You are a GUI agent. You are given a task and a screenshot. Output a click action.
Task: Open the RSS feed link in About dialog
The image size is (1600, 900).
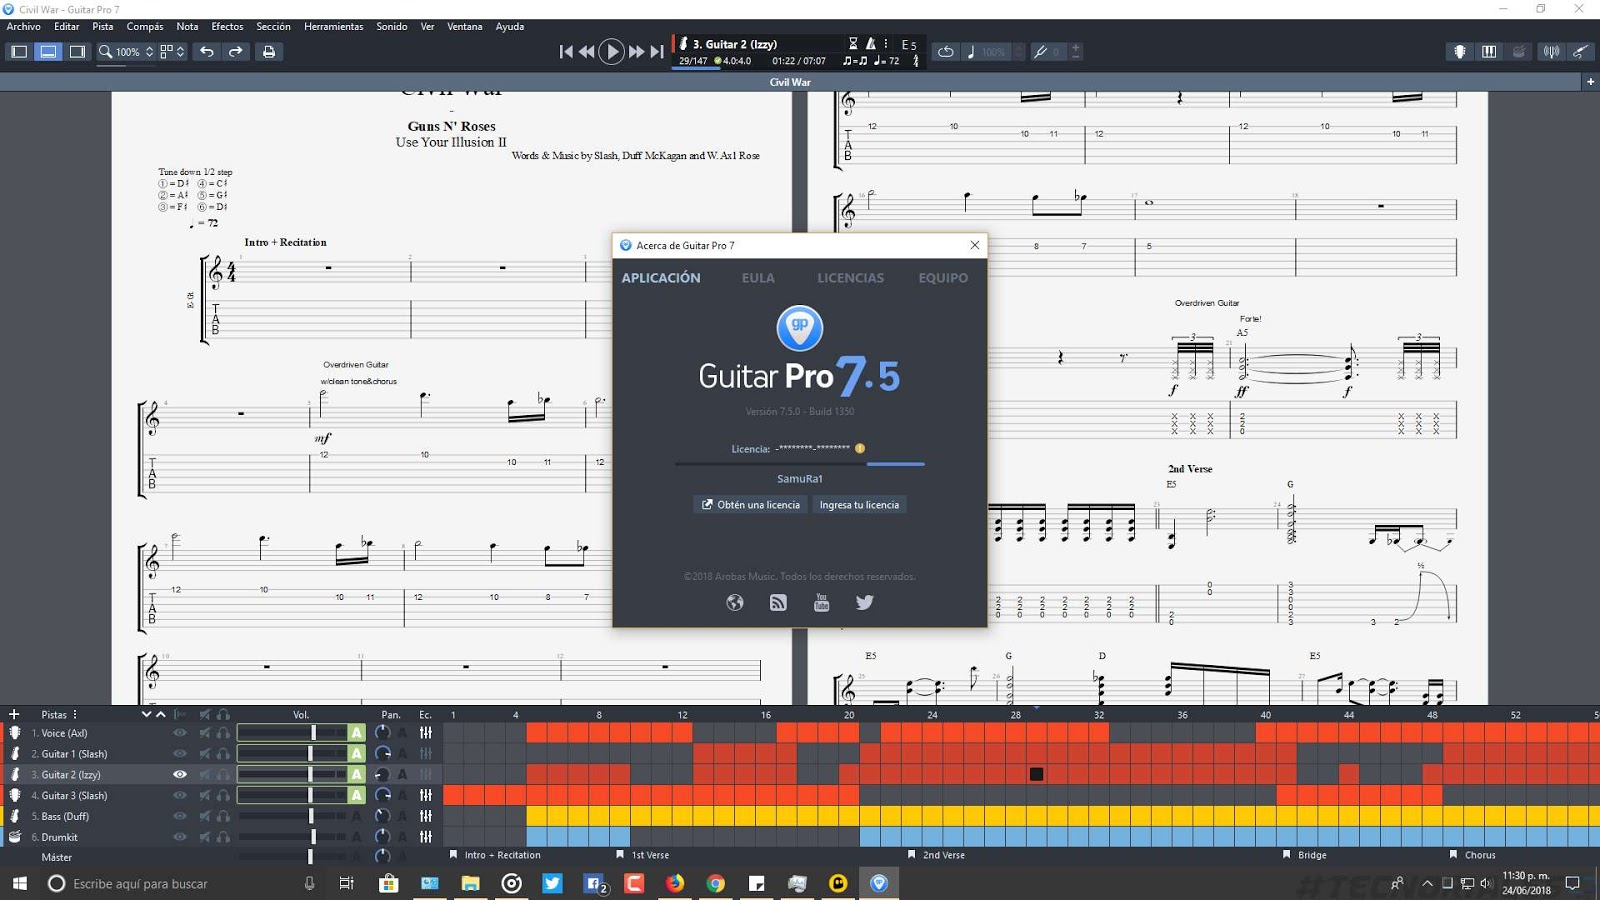778,602
